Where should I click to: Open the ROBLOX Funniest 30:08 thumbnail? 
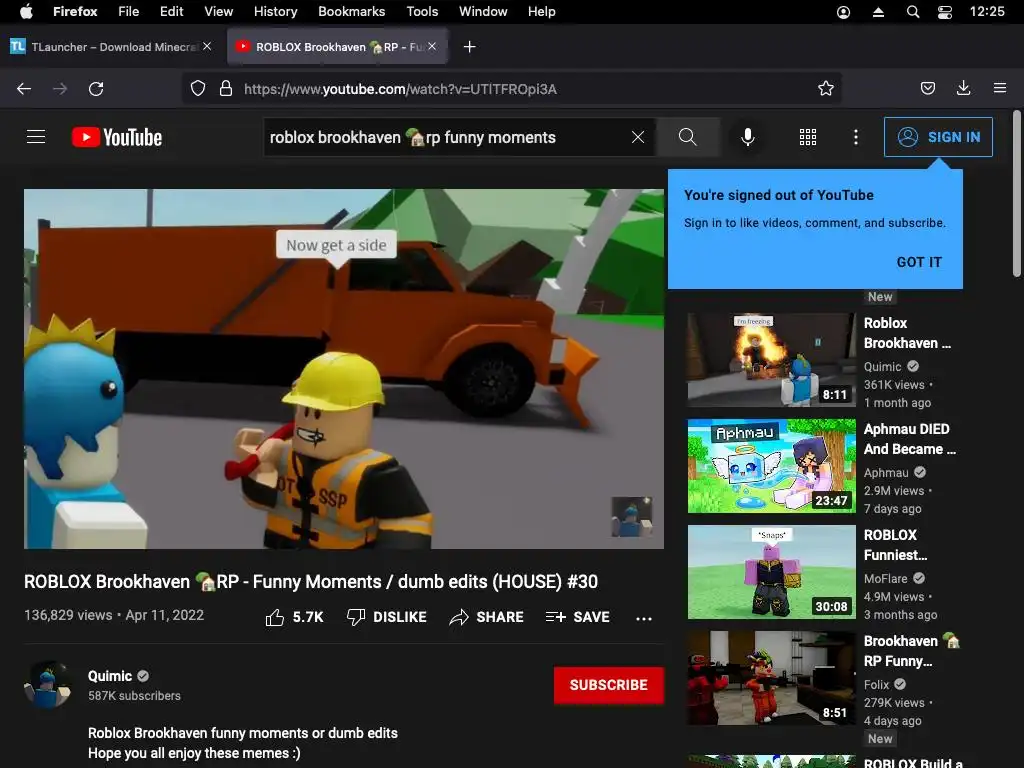(x=771, y=572)
